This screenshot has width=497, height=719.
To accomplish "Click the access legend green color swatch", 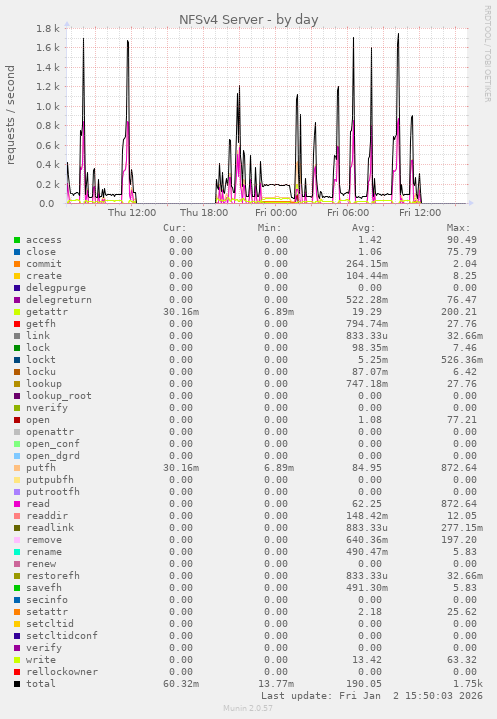I will [17, 240].
